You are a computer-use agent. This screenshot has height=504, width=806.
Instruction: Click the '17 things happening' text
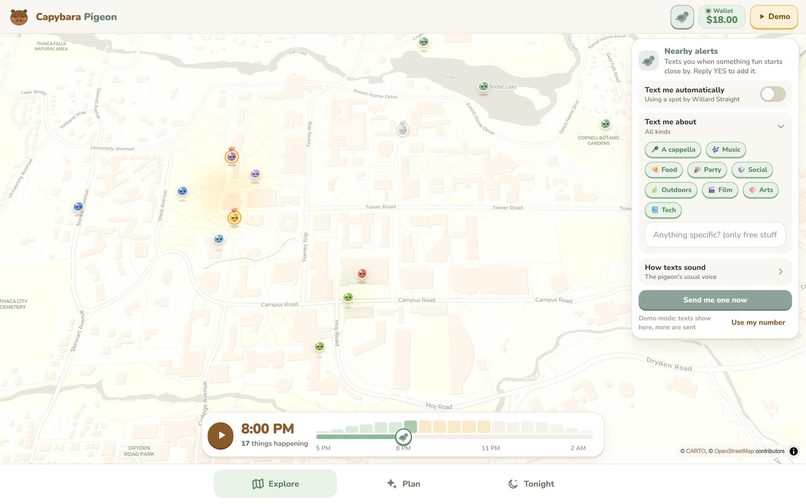(x=274, y=443)
